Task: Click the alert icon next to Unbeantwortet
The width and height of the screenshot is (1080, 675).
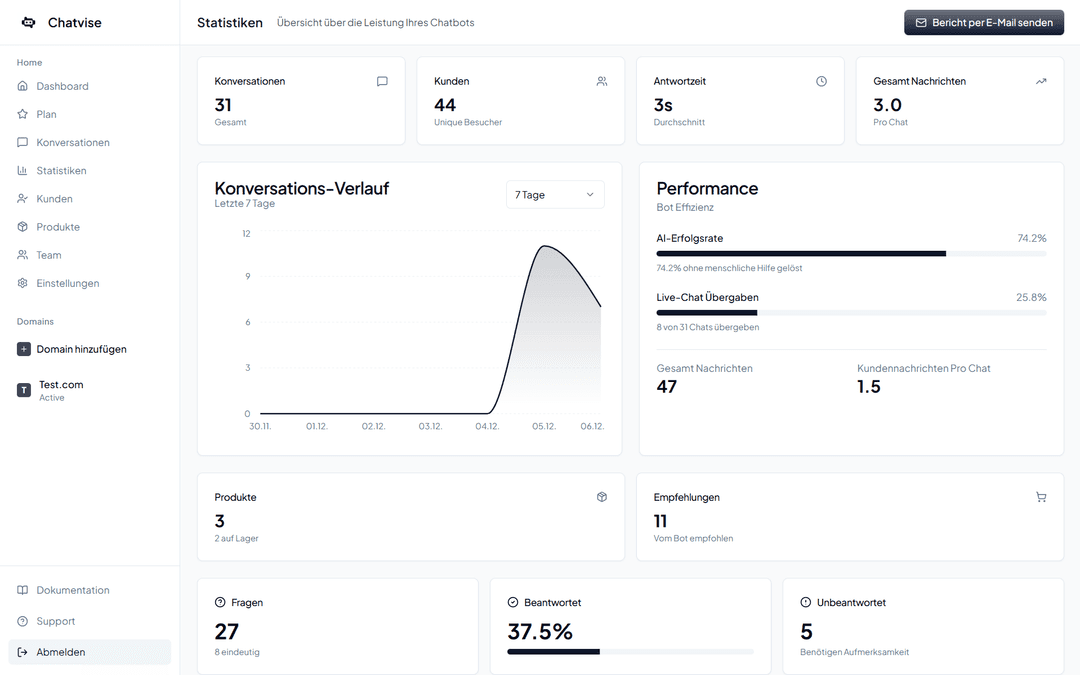Action: 806,603
